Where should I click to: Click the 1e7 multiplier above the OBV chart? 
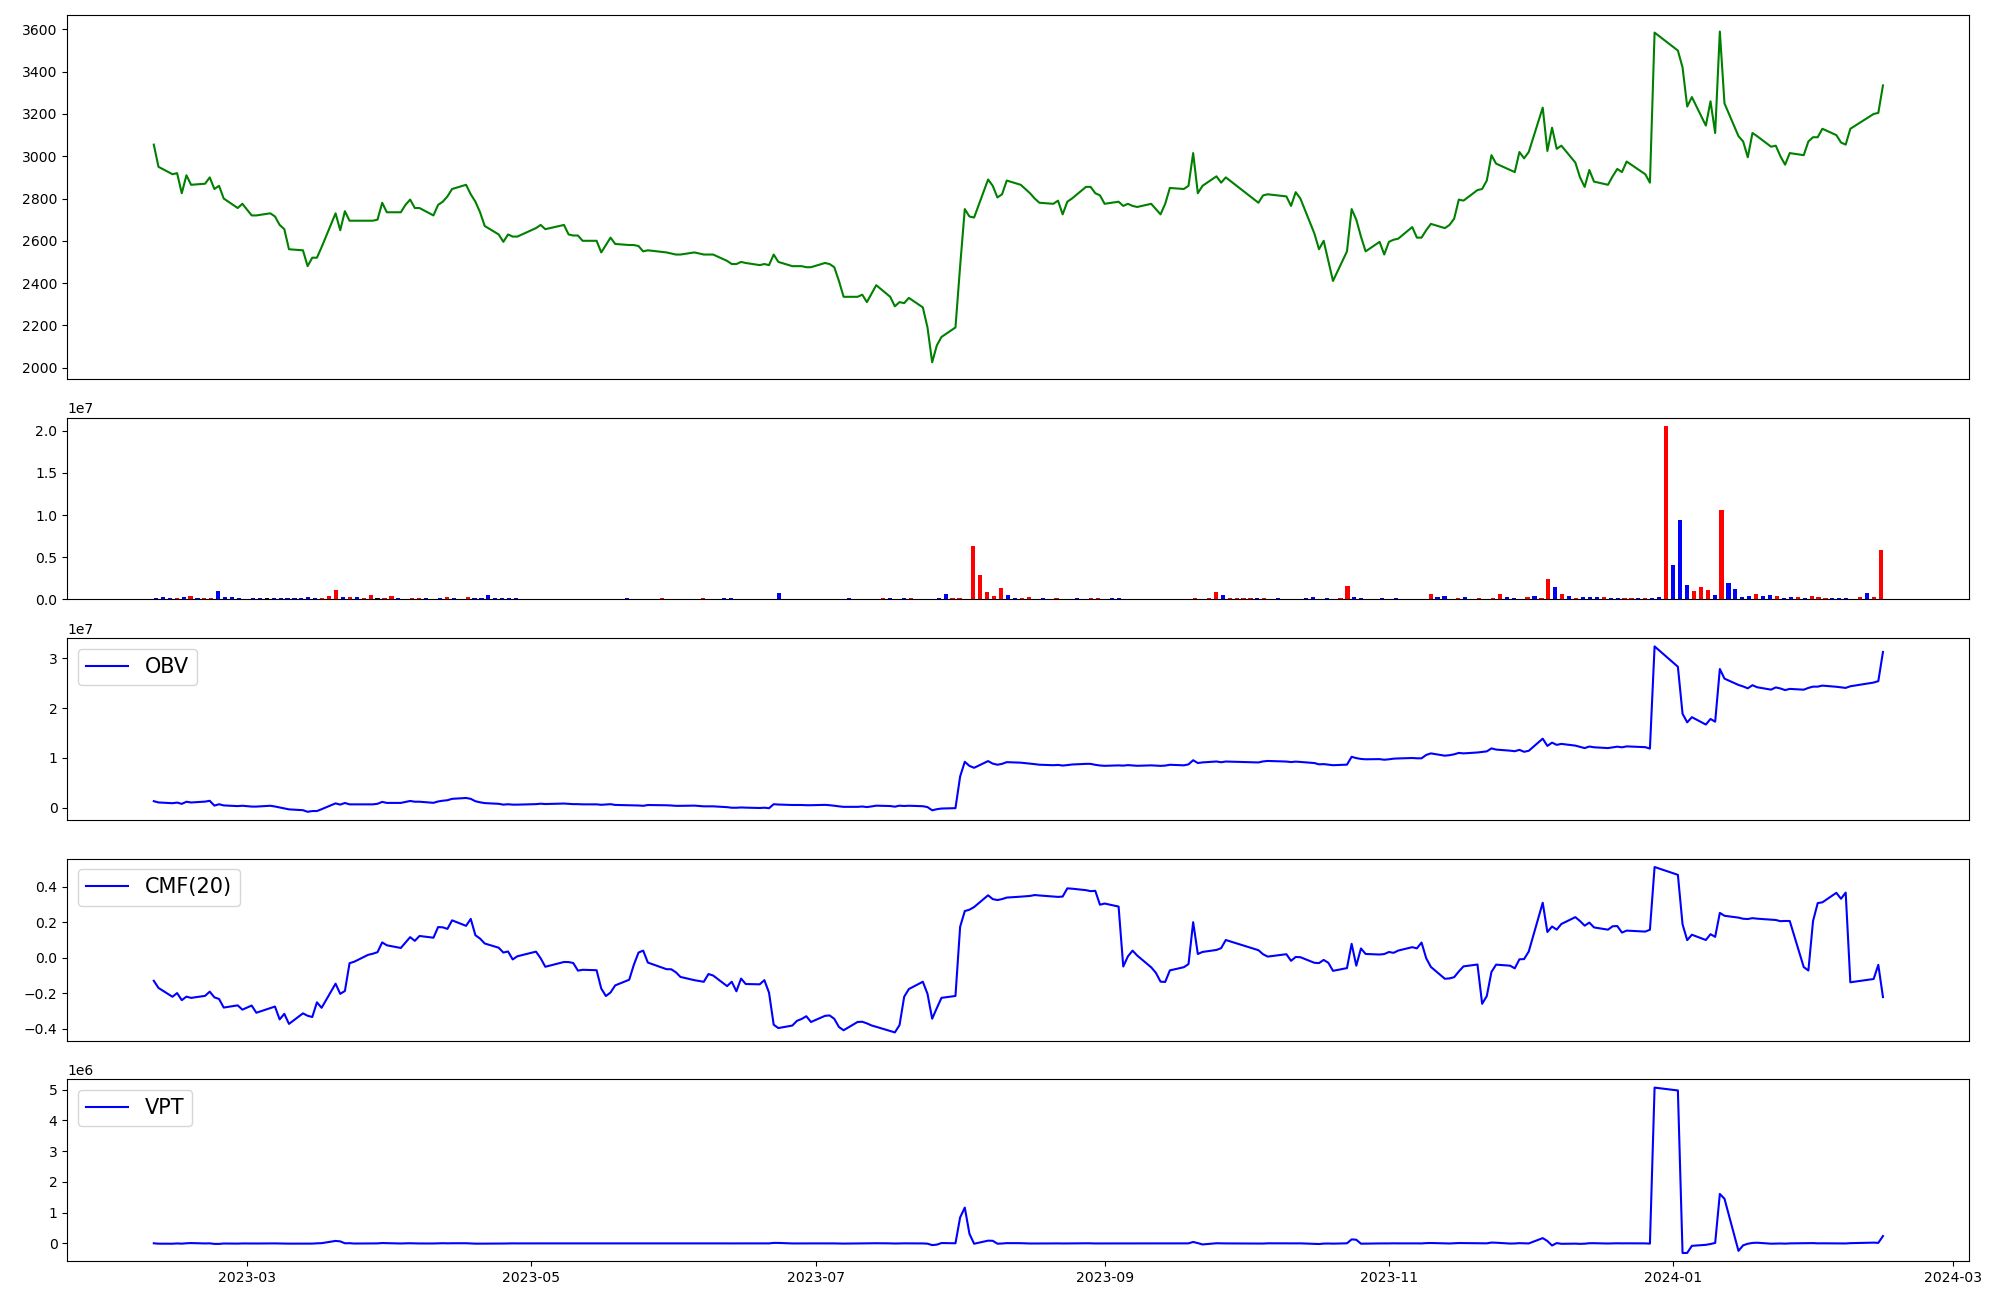click(80, 629)
